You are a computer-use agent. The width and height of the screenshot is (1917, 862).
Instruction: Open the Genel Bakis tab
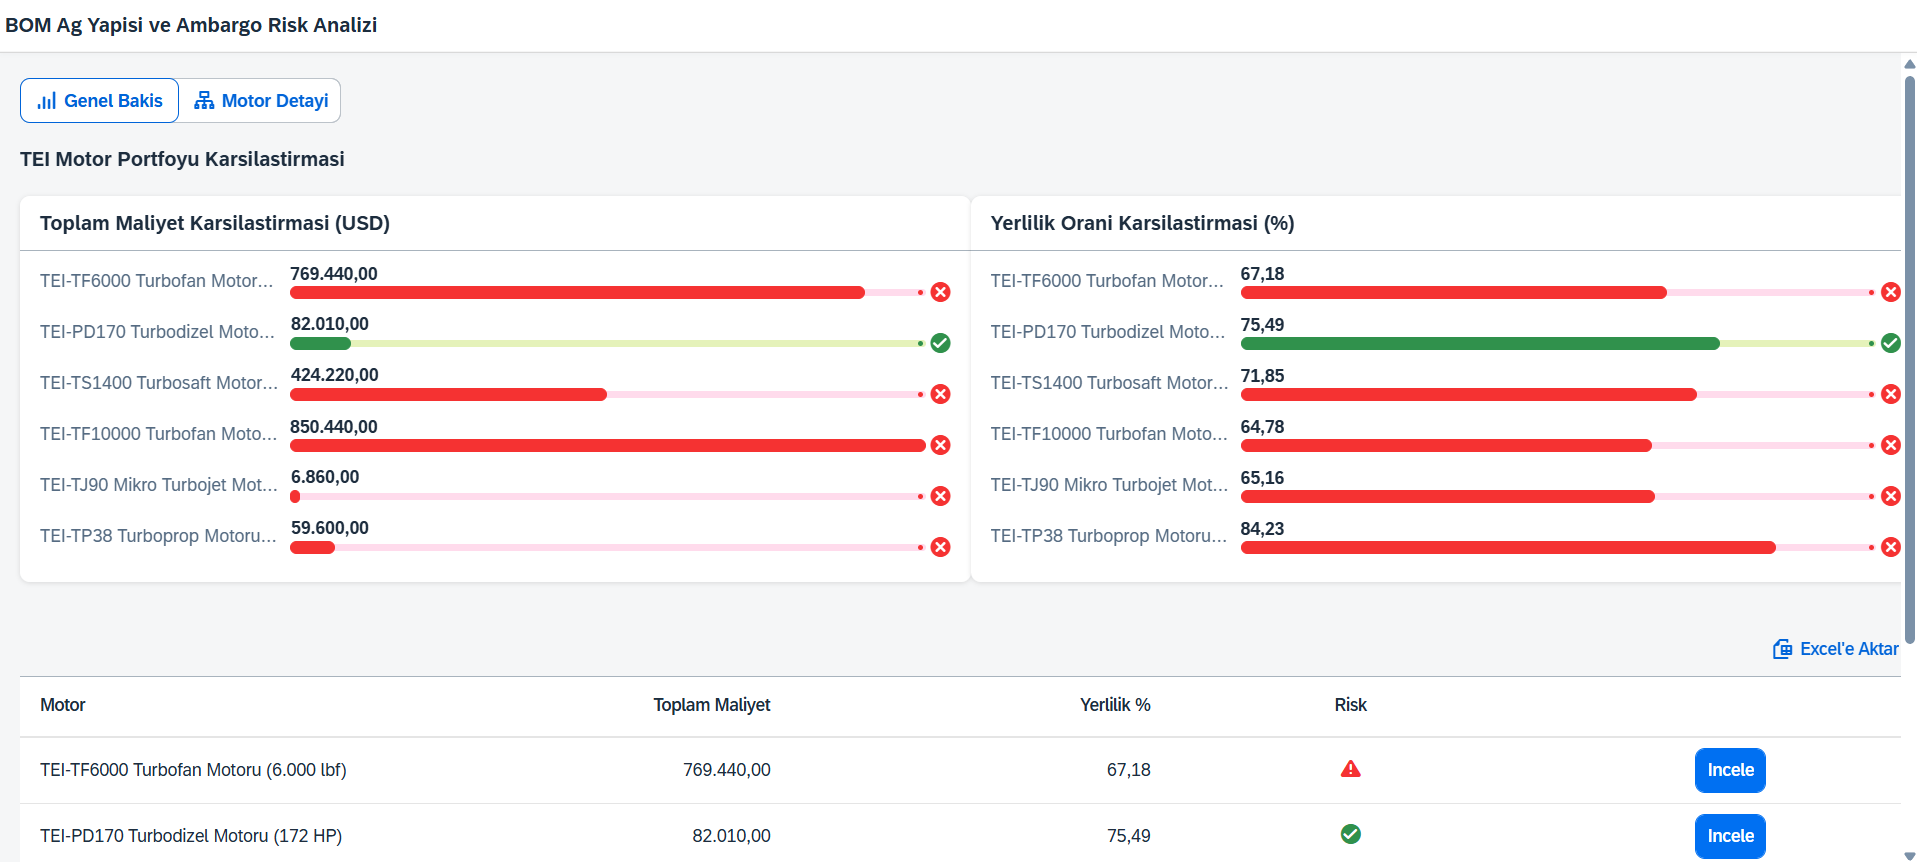pos(99,101)
